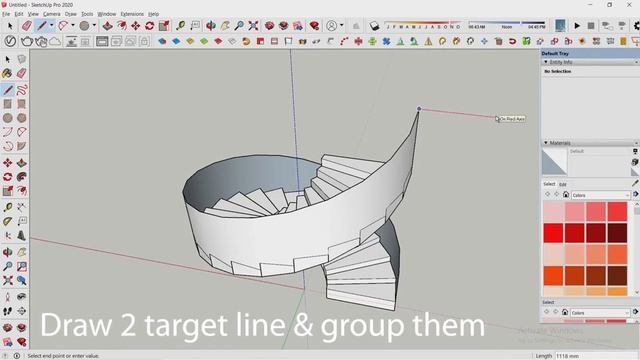This screenshot has height=360, width=640.
Task: Click the Select arrow tool in left toolbar
Action: (7, 59)
